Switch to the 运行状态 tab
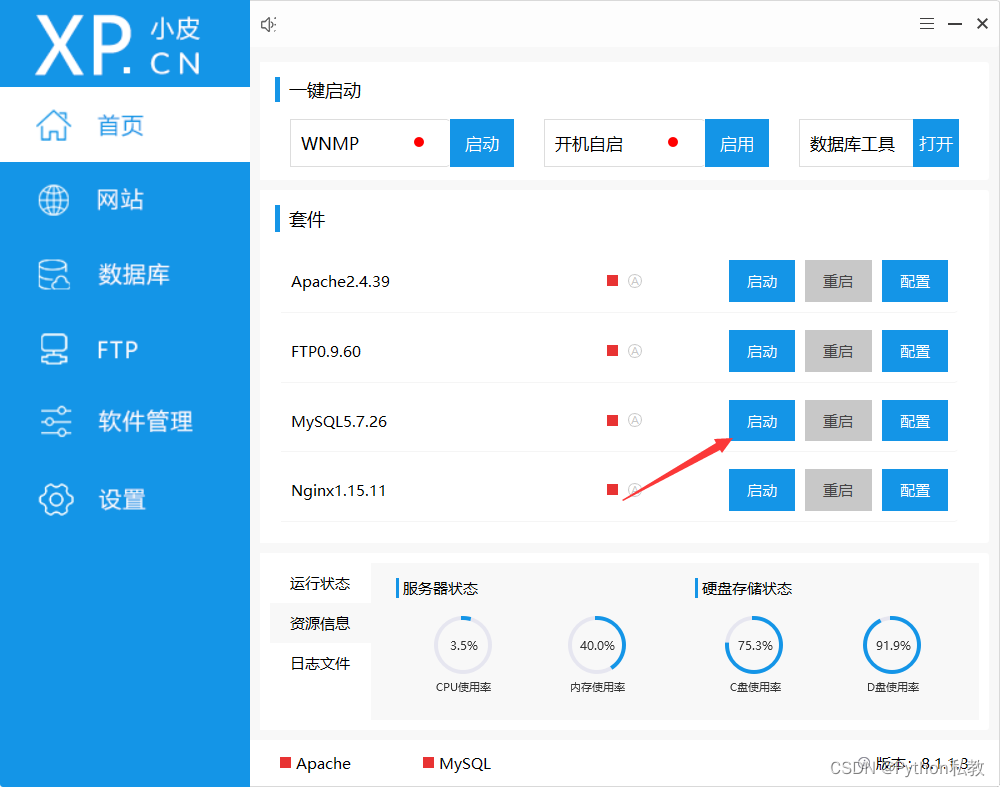This screenshot has width=1000, height=787. pyautogui.click(x=320, y=583)
